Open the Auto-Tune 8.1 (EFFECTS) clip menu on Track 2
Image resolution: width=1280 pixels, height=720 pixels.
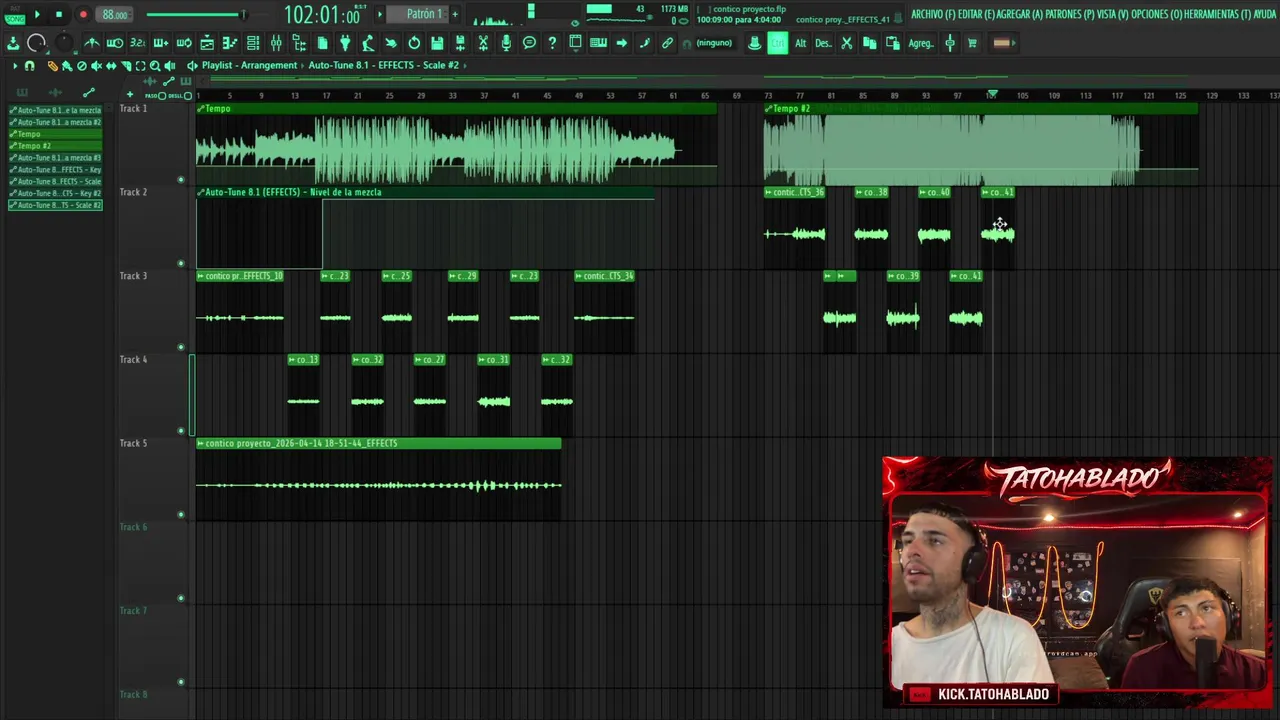click(201, 192)
